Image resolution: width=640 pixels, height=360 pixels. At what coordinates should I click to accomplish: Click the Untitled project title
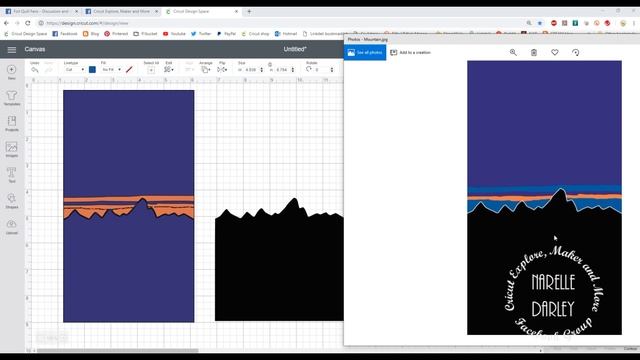[x=295, y=49]
